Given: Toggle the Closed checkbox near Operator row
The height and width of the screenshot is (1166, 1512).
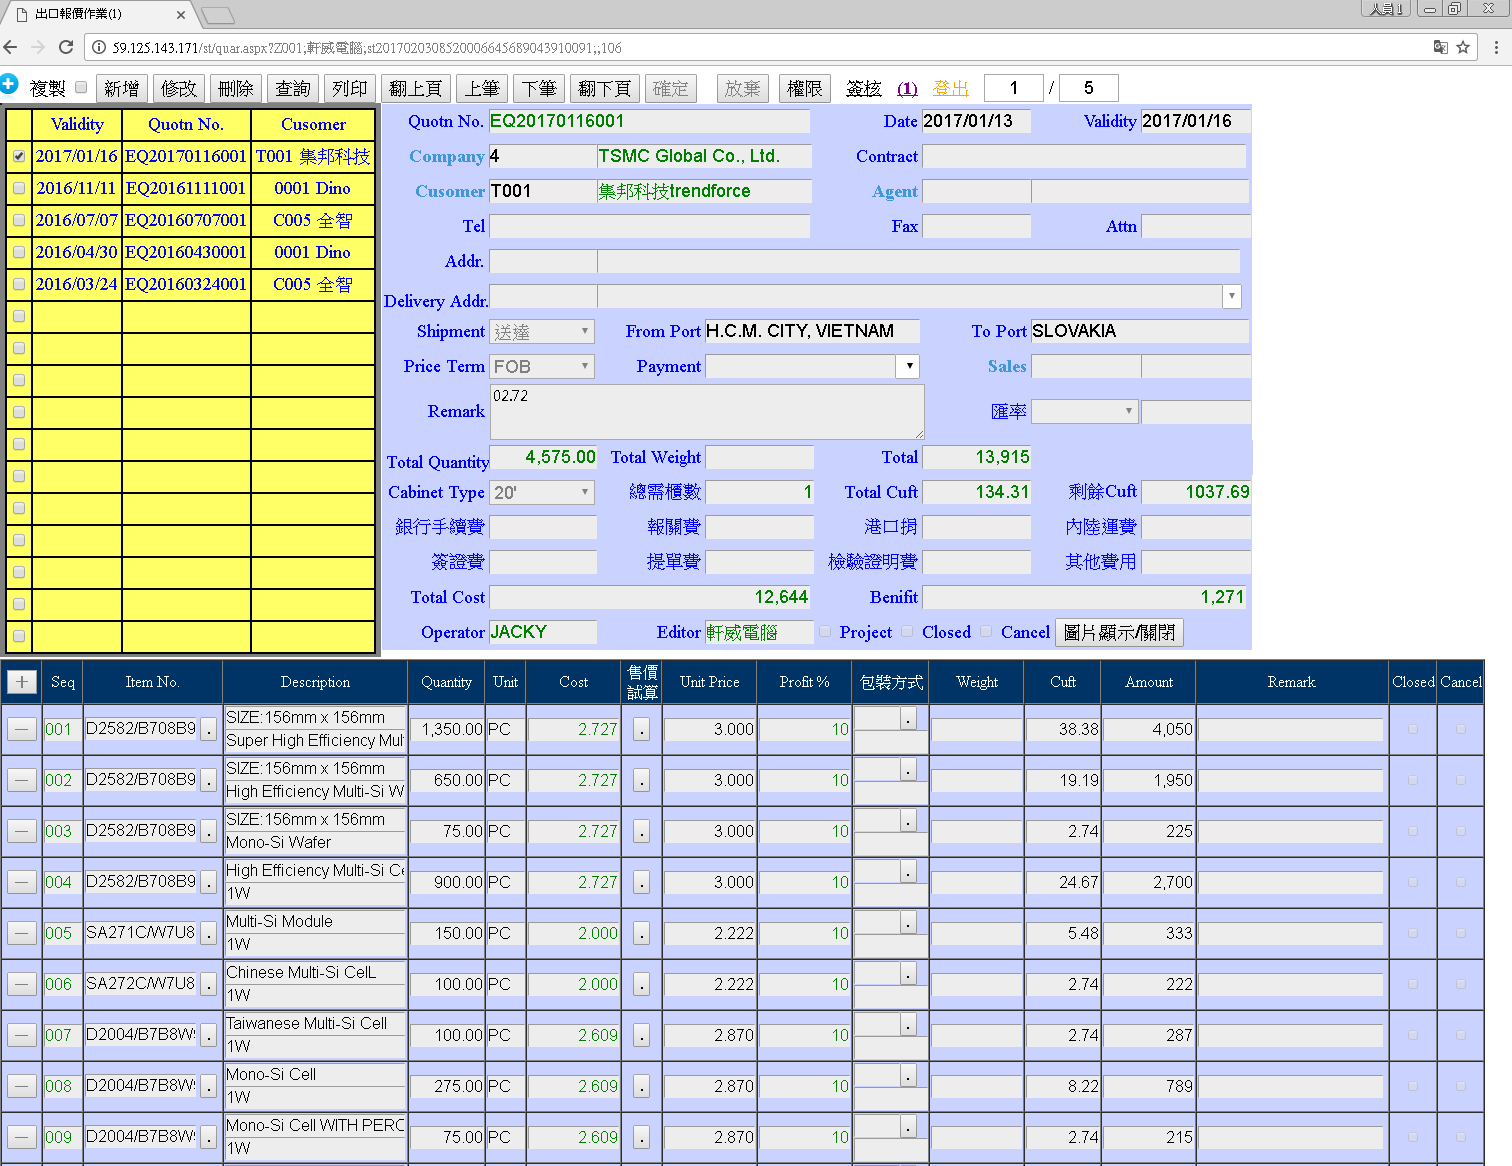Looking at the screenshot, I should point(907,631).
